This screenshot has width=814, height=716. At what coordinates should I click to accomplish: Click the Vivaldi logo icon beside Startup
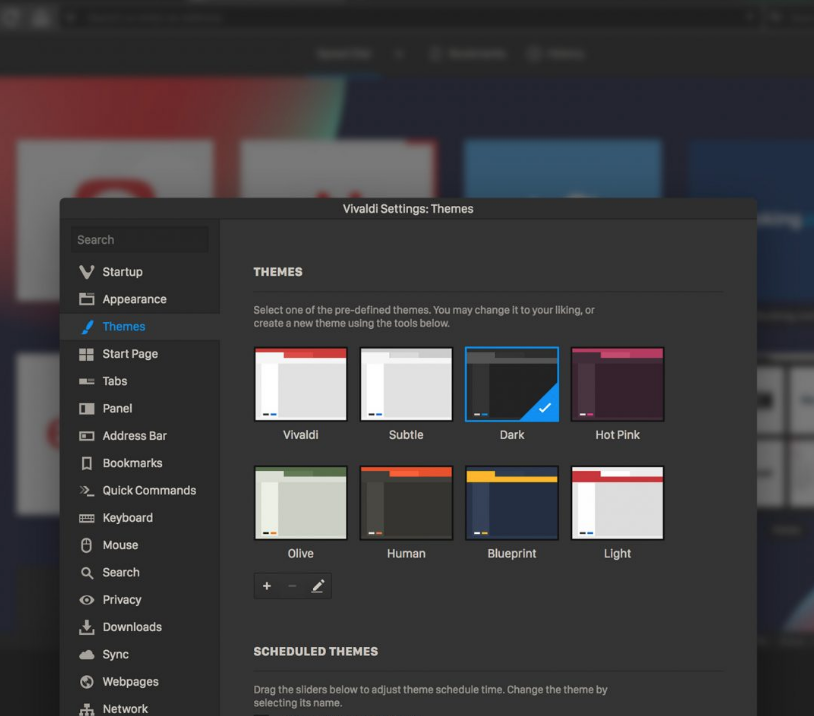[x=87, y=272]
